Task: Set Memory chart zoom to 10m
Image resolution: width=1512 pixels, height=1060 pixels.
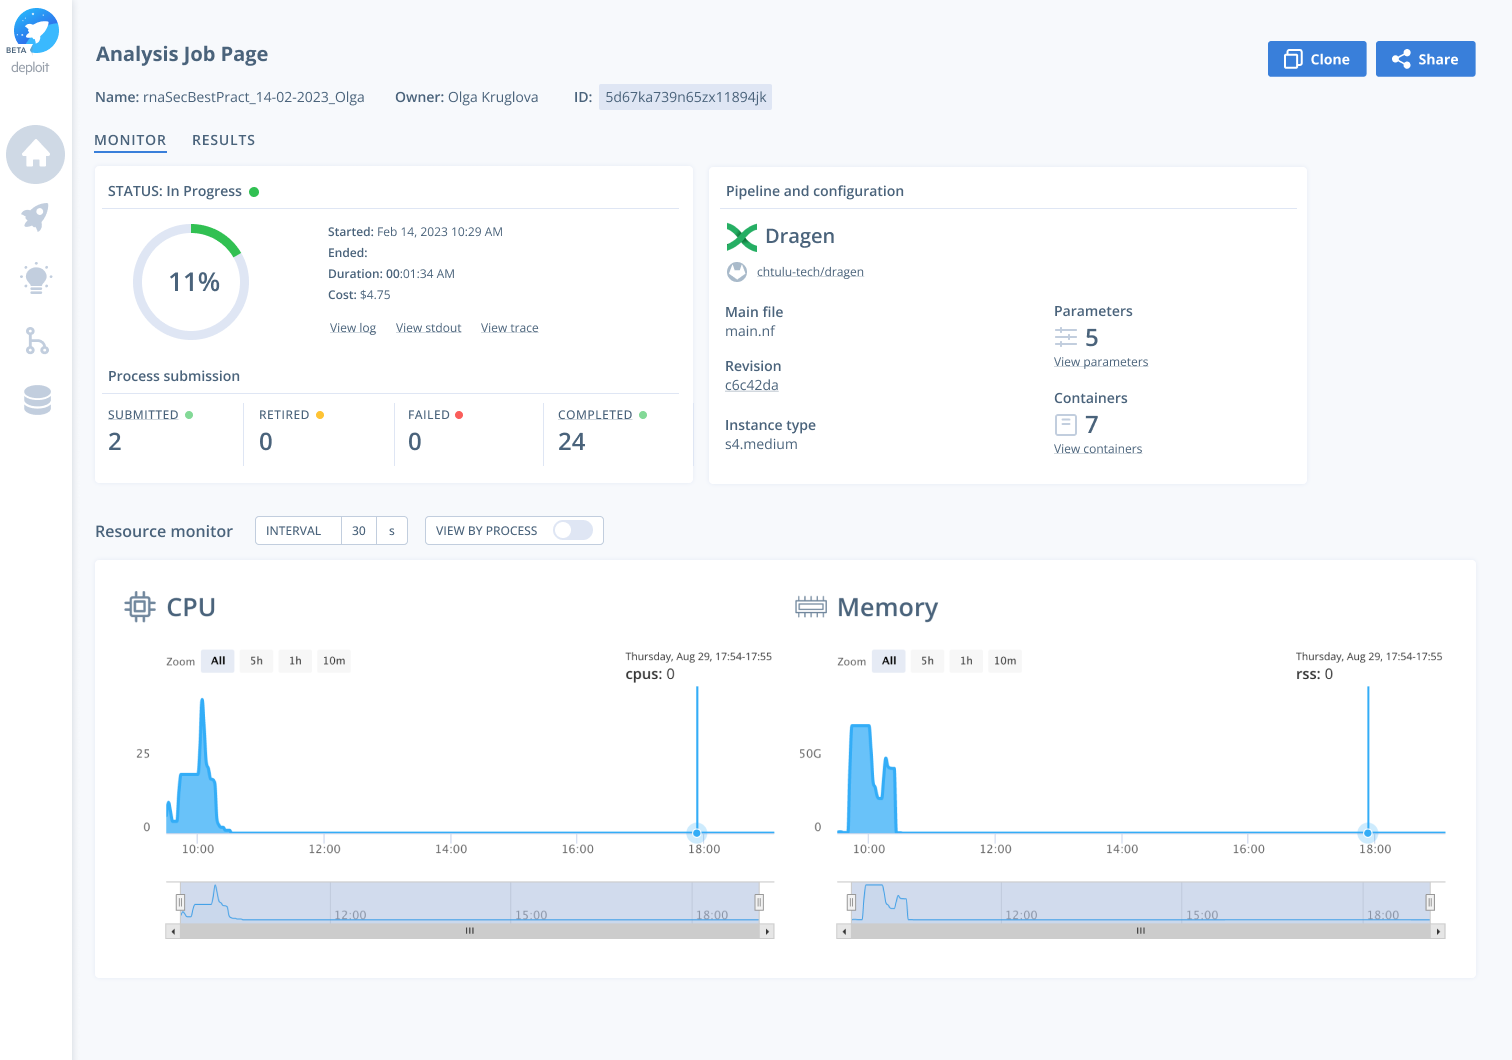Action: coord(1005,661)
